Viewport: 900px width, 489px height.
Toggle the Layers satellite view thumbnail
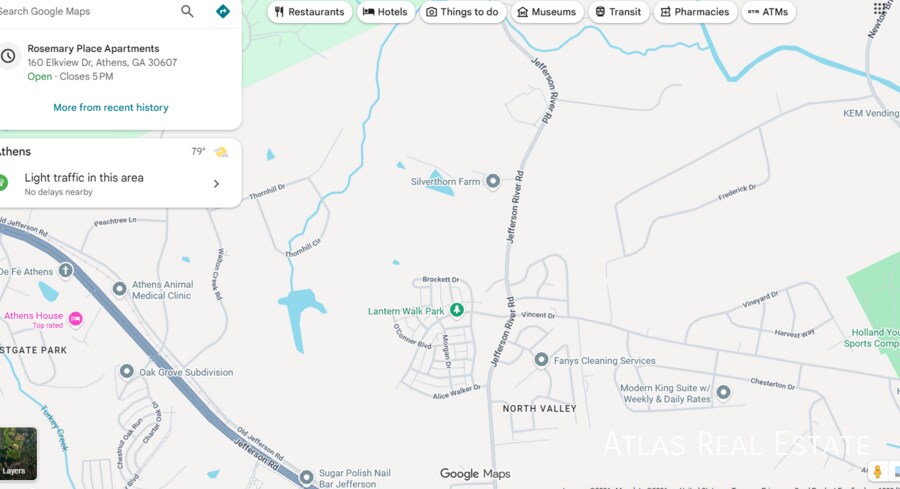pyautogui.click(x=17, y=453)
